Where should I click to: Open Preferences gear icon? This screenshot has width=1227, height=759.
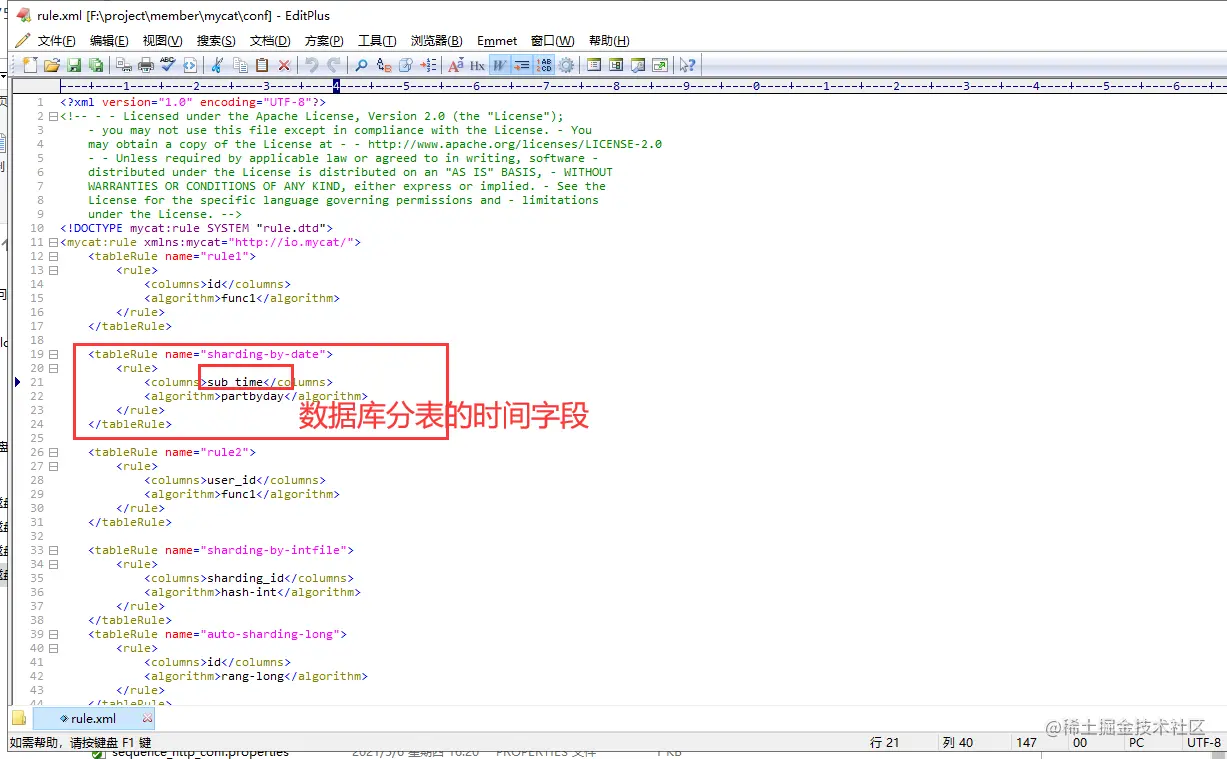(566, 65)
